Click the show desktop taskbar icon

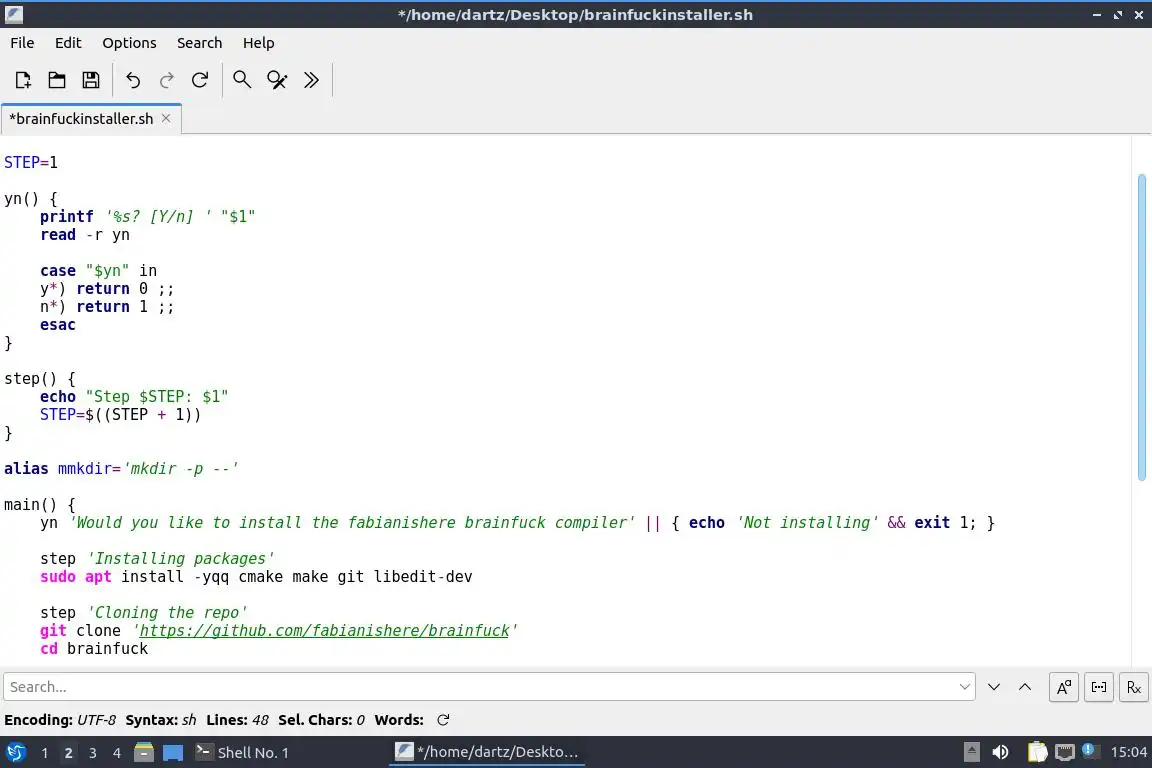(x=173, y=753)
